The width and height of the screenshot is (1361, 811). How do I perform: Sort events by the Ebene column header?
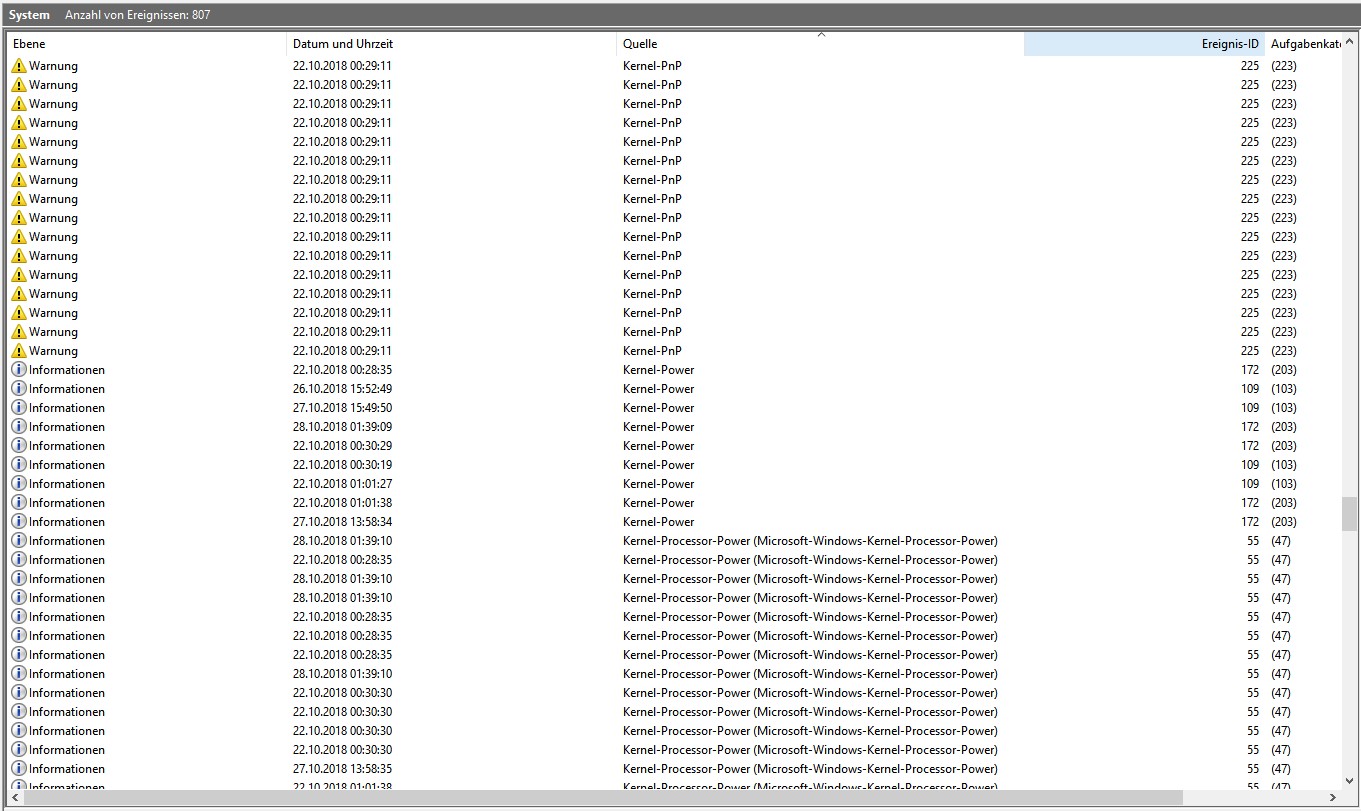pyautogui.click(x=147, y=44)
